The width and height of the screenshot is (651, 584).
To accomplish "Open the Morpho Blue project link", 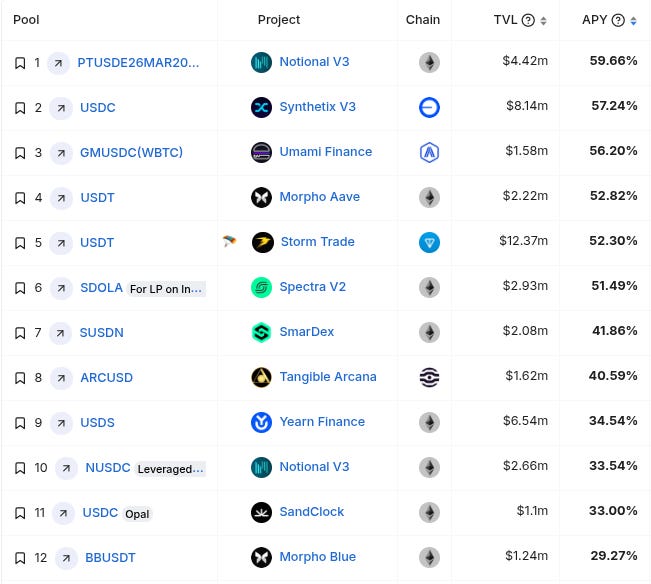I will 318,557.
